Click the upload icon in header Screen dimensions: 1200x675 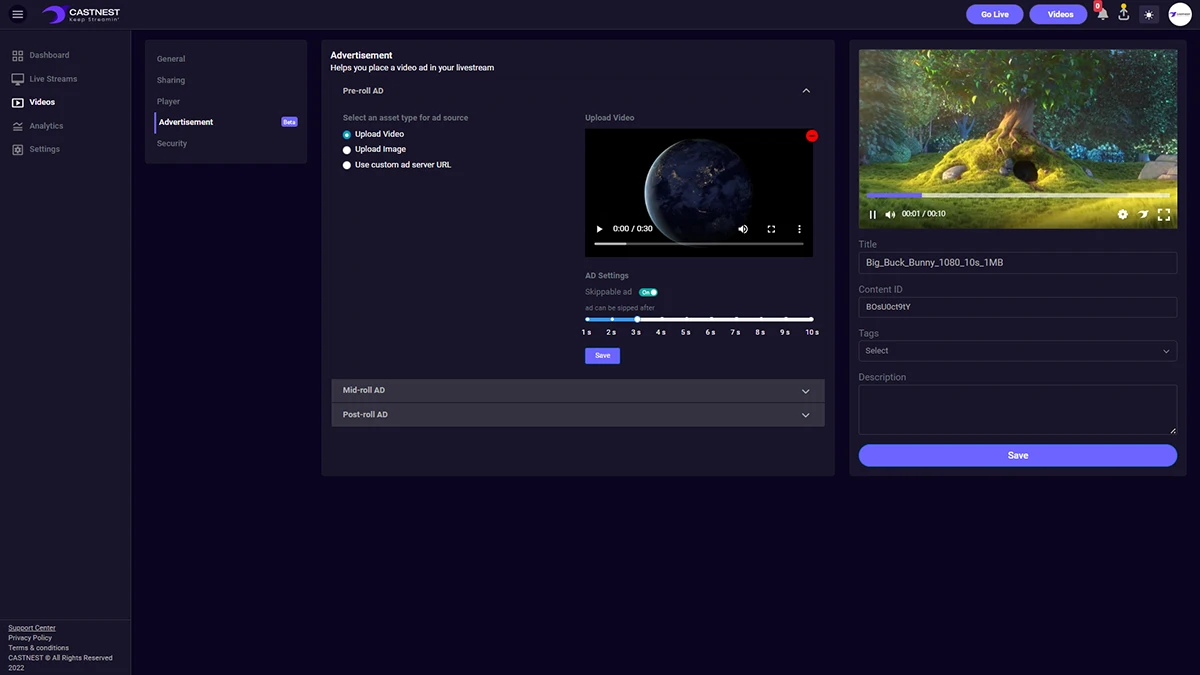point(1124,14)
